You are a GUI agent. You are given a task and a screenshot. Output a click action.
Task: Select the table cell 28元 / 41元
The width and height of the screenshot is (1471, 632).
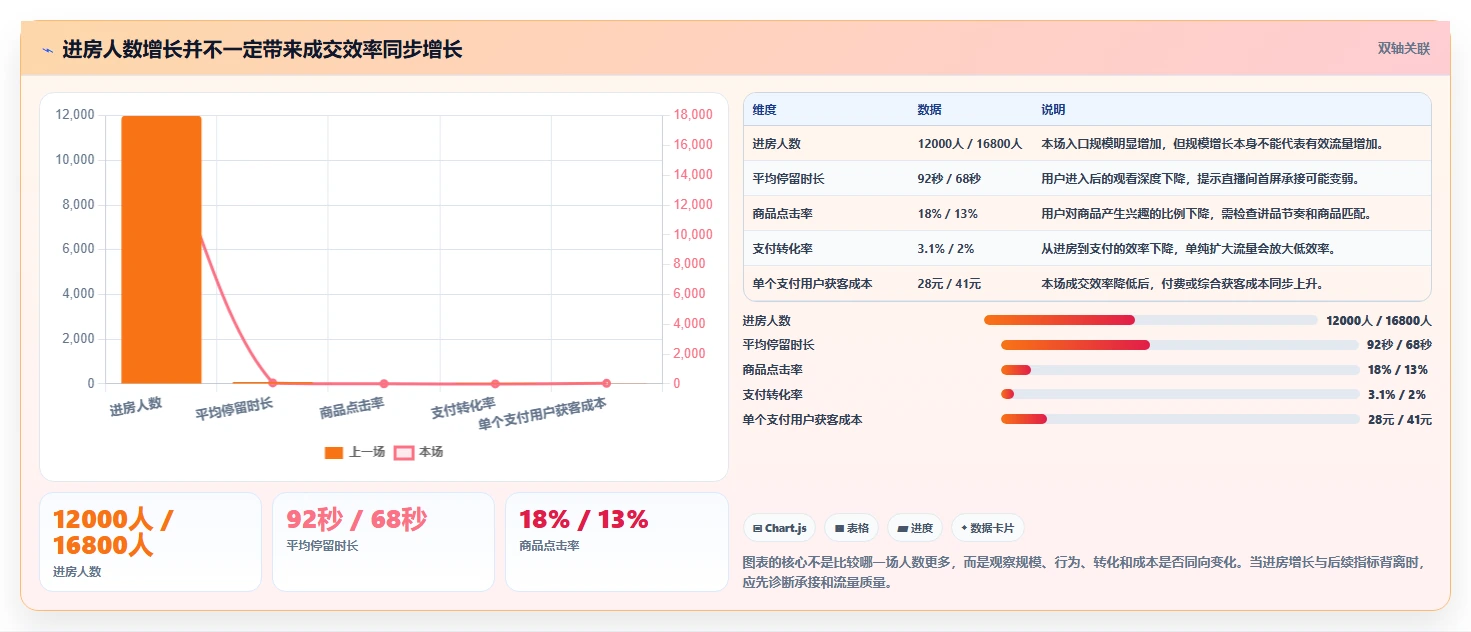[949, 284]
